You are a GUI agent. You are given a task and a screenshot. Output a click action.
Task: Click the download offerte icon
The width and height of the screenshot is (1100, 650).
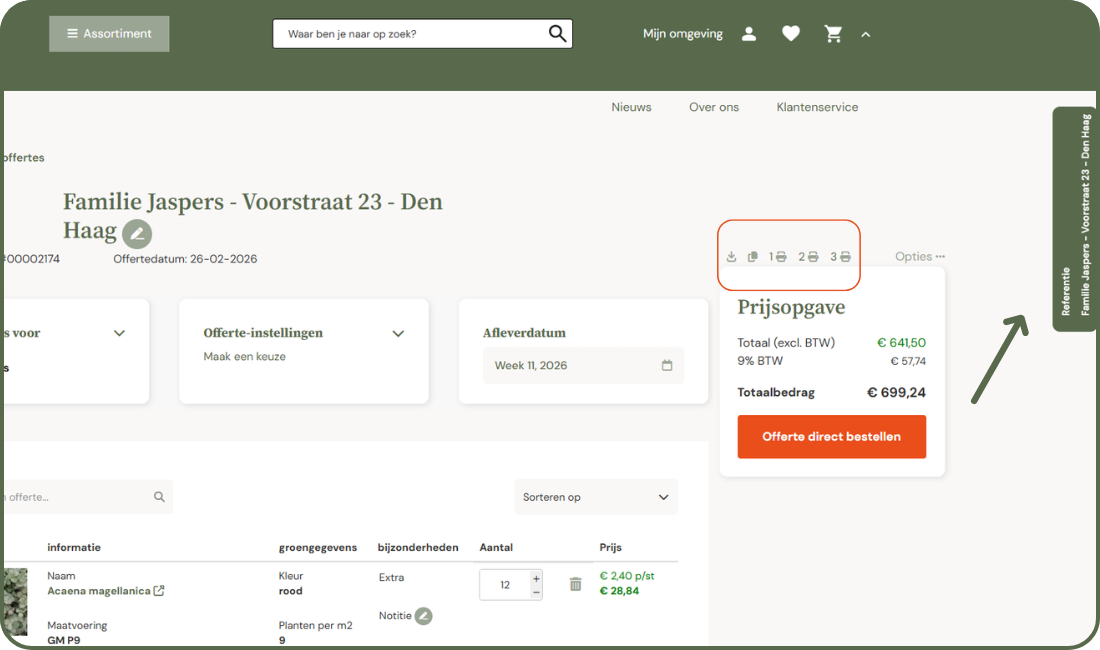click(x=731, y=256)
